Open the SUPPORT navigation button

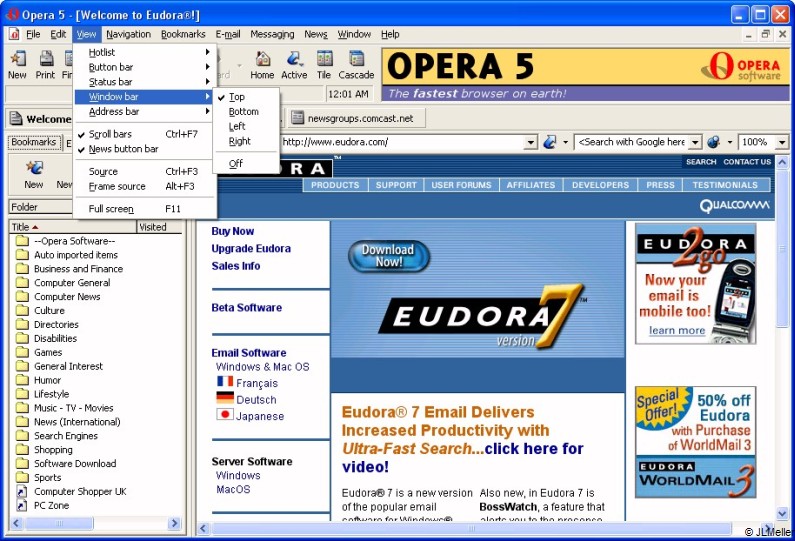(x=396, y=185)
